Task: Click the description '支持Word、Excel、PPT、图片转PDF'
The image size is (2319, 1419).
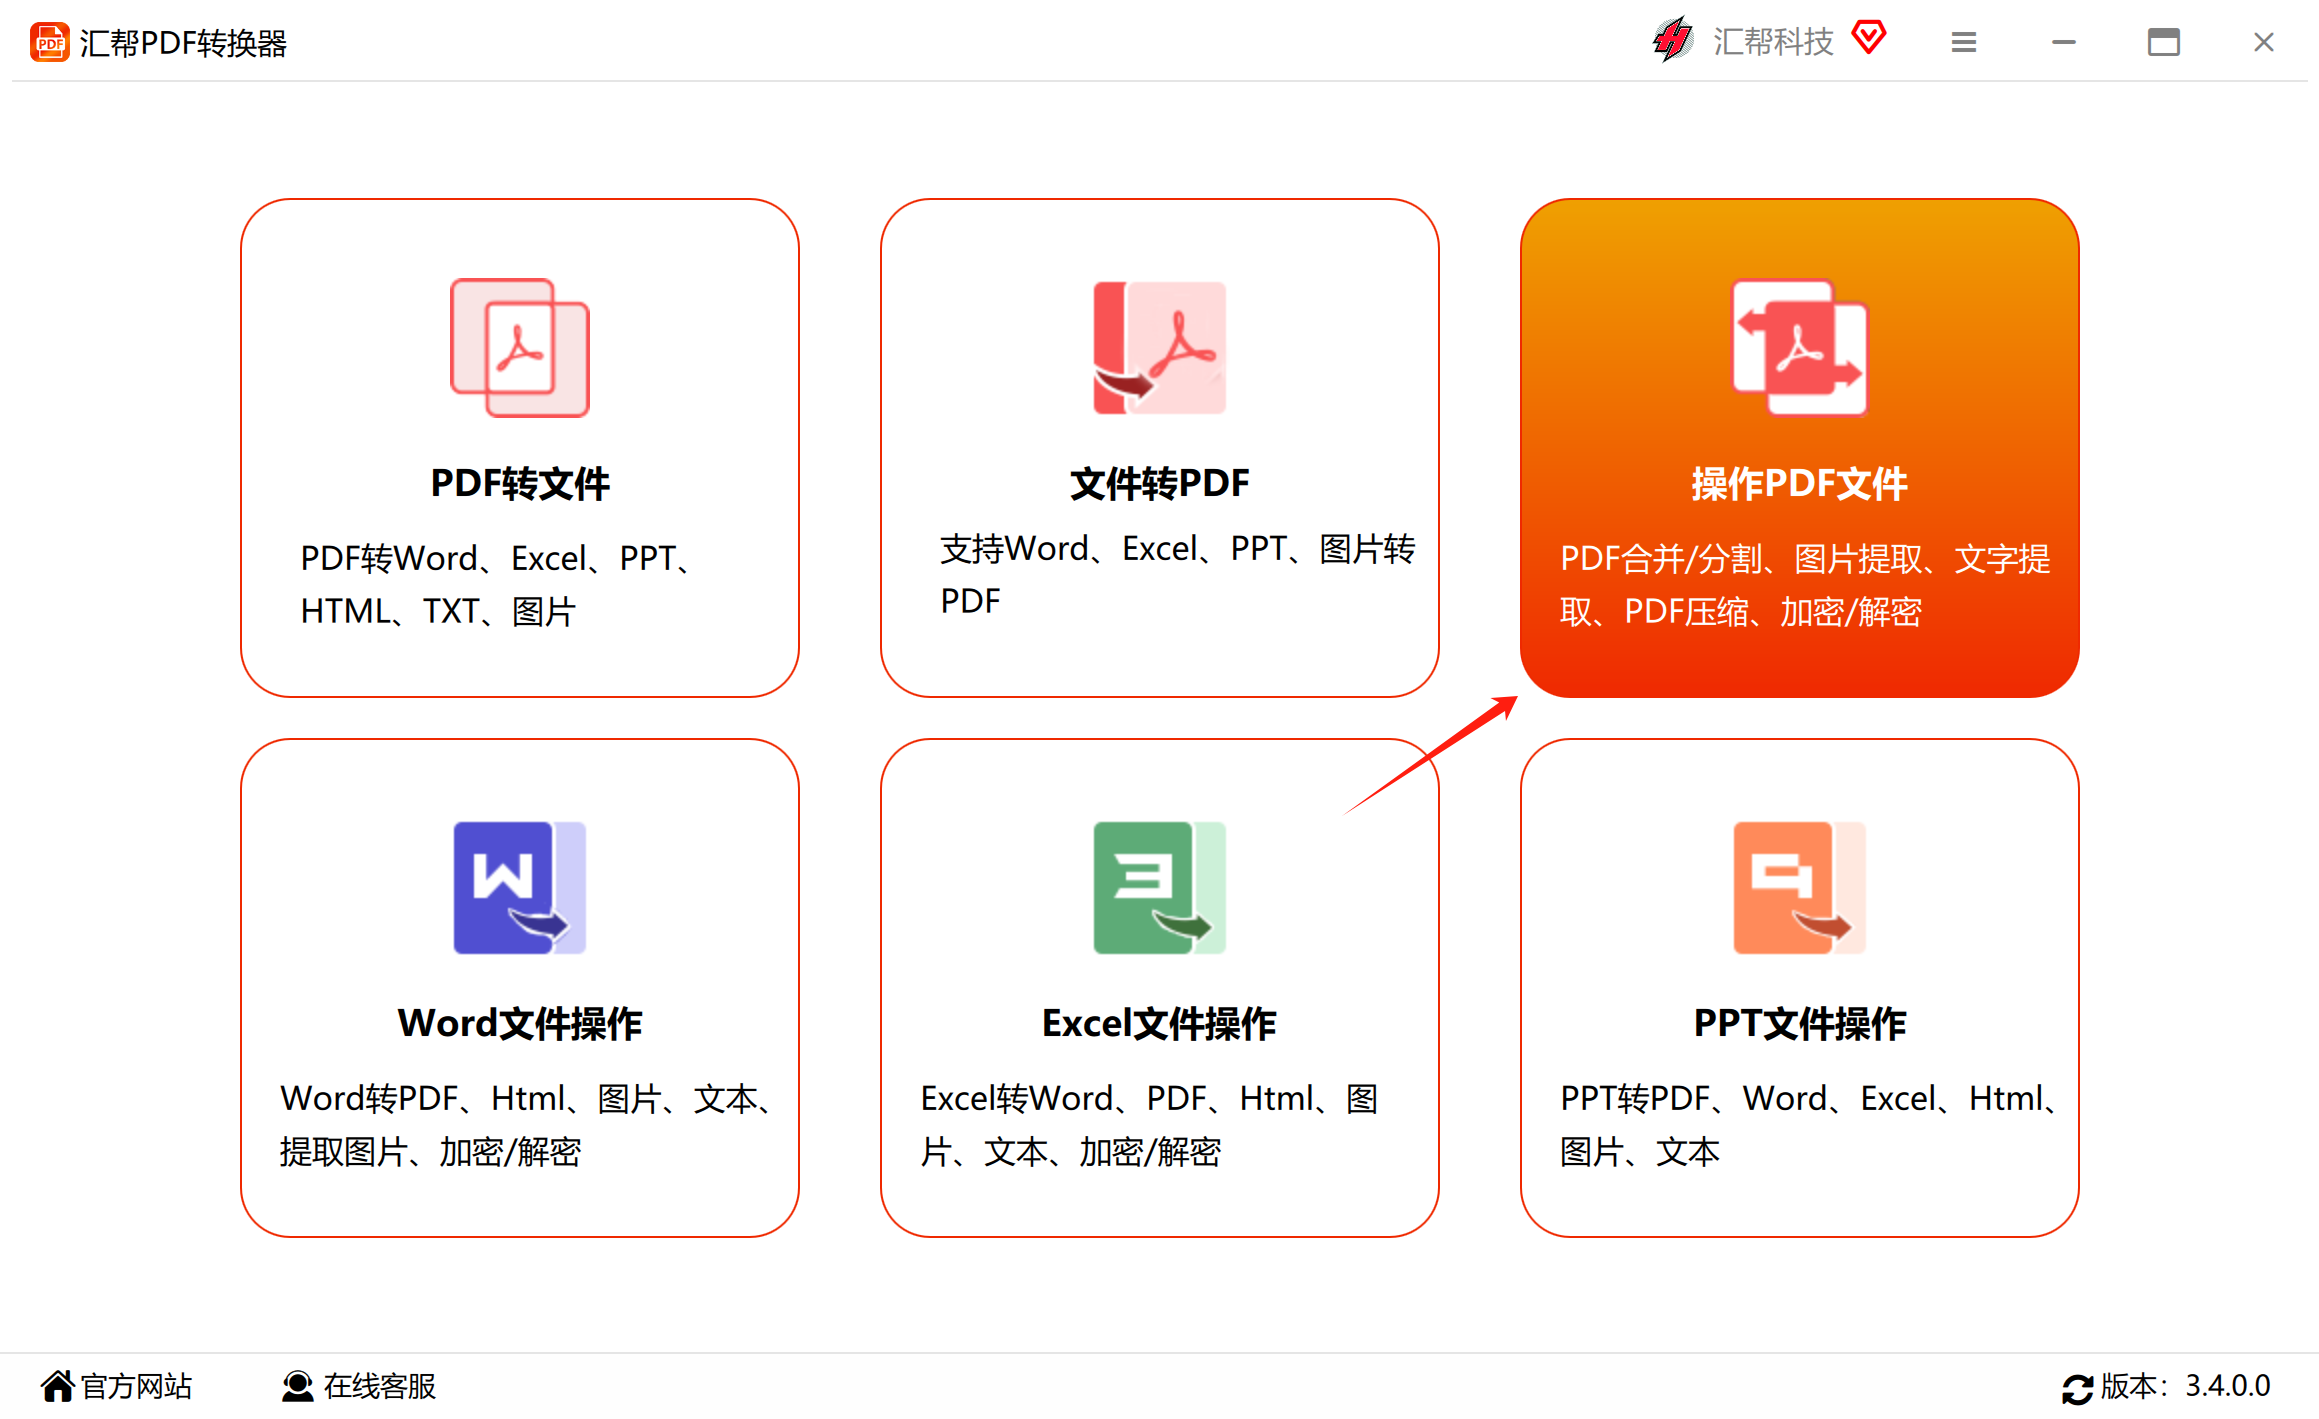Action: (x=1178, y=575)
